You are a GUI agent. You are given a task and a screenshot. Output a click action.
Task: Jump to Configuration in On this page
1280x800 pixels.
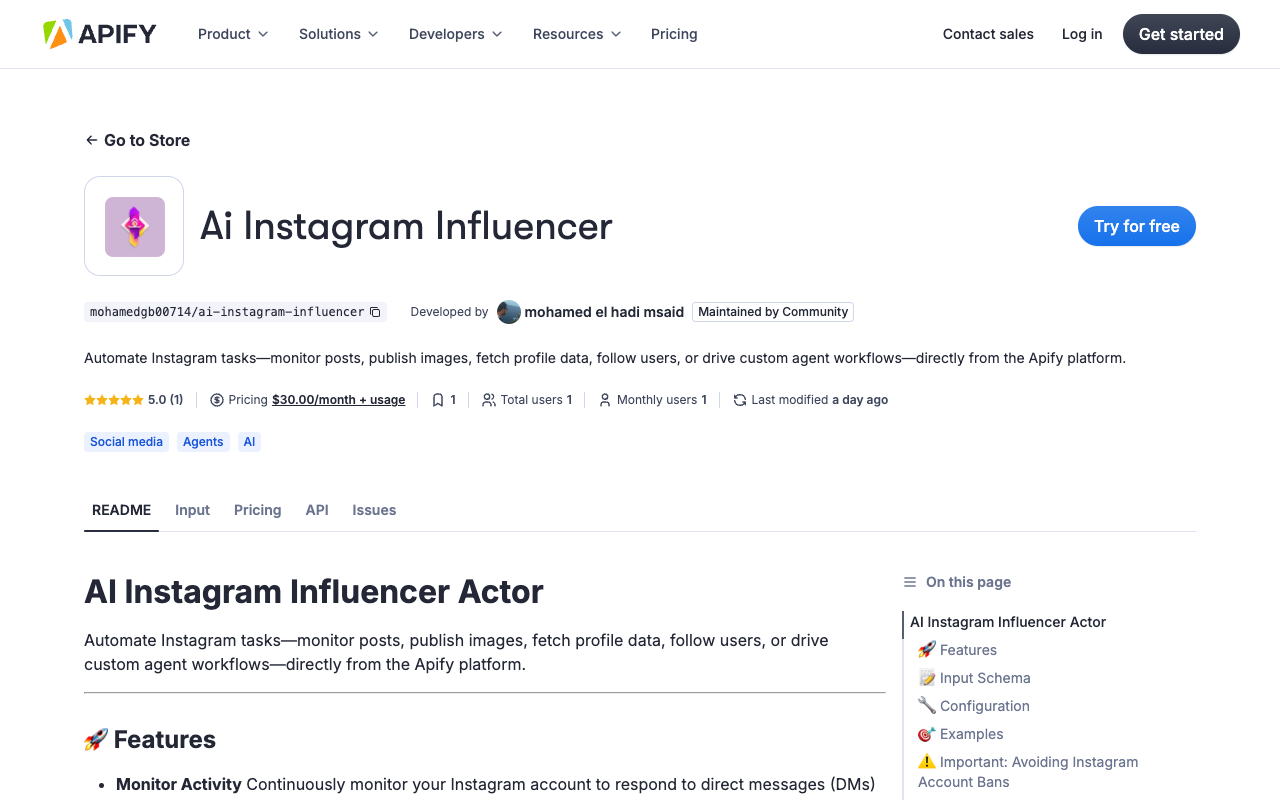click(x=973, y=706)
